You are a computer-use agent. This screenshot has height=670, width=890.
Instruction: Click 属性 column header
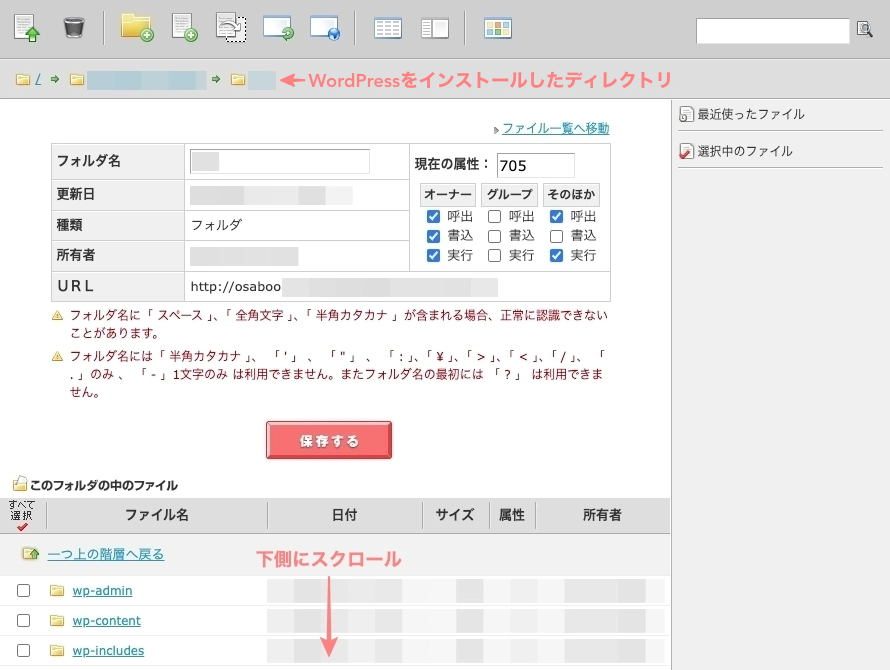pyautogui.click(x=511, y=515)
